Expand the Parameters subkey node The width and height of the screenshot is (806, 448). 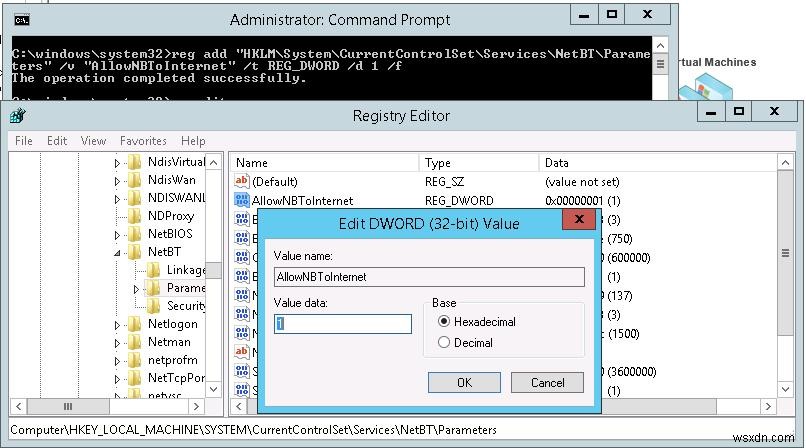(136, 289)
